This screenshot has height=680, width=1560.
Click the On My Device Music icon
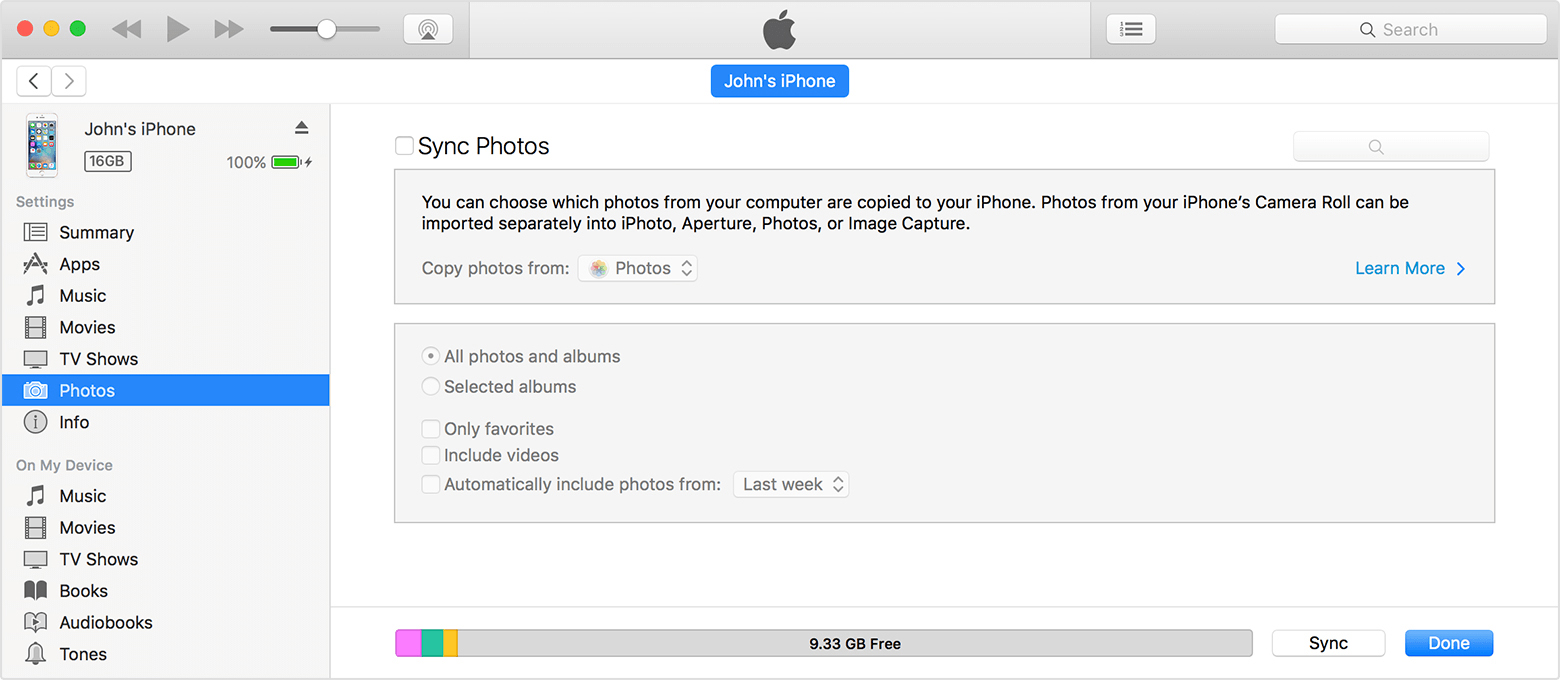tap(35, 496)
